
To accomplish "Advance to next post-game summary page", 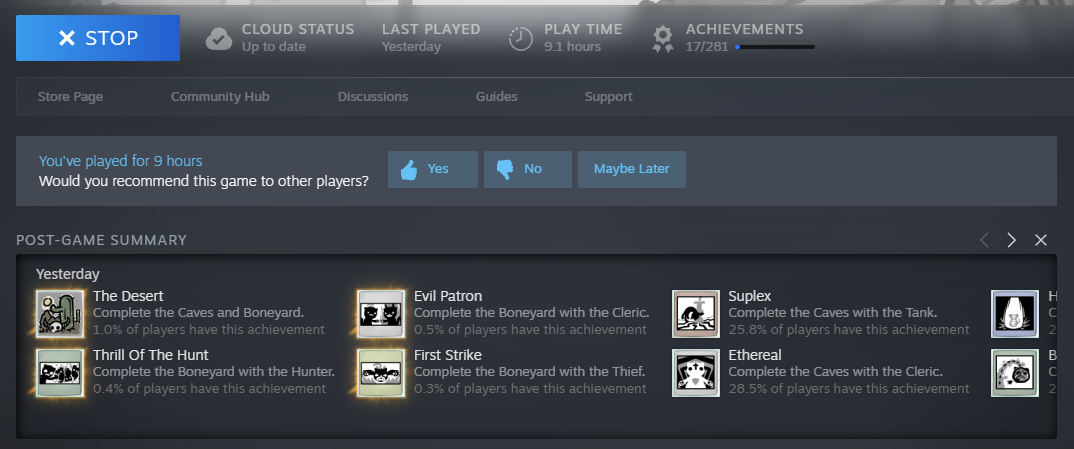I will click(1012, 240).
